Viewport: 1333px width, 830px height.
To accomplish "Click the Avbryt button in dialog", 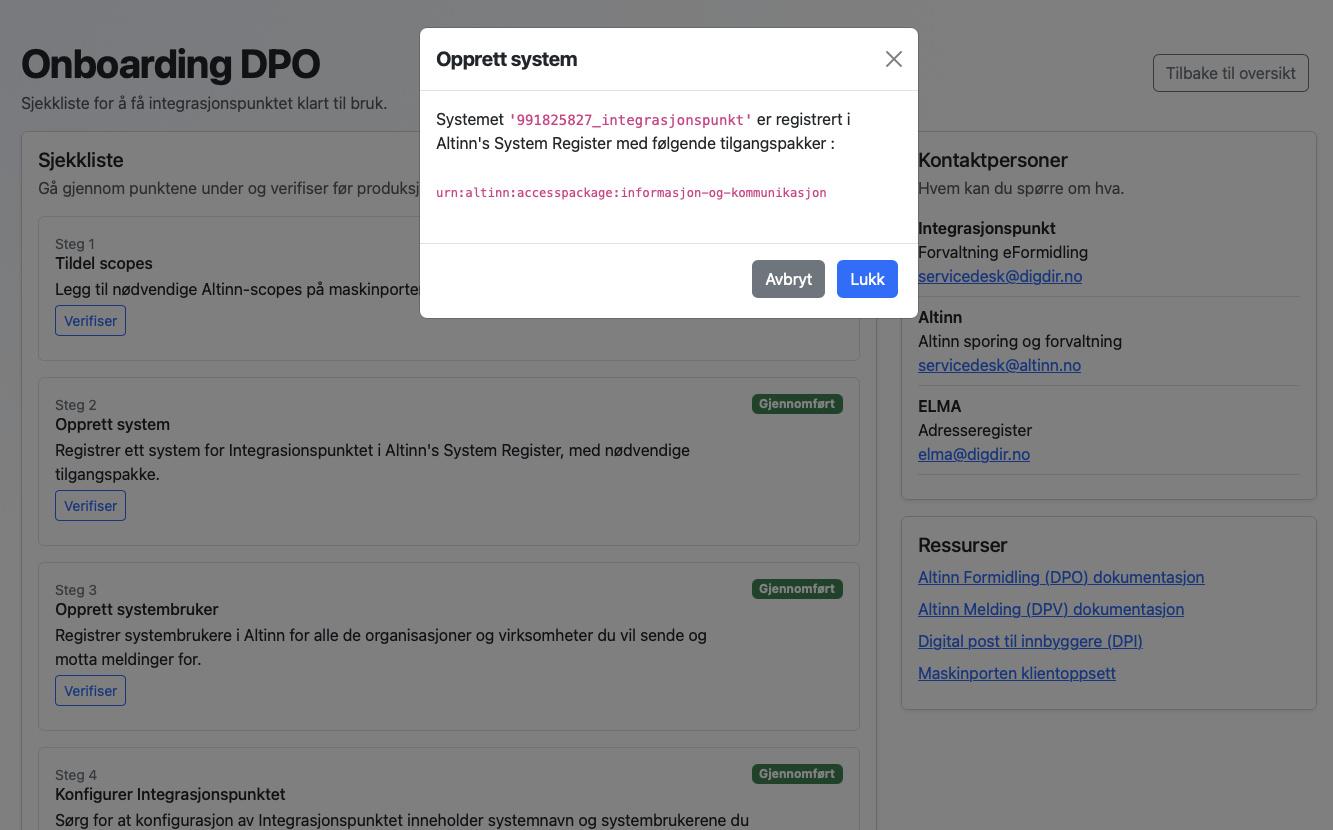I will click(x=788, y=279).
